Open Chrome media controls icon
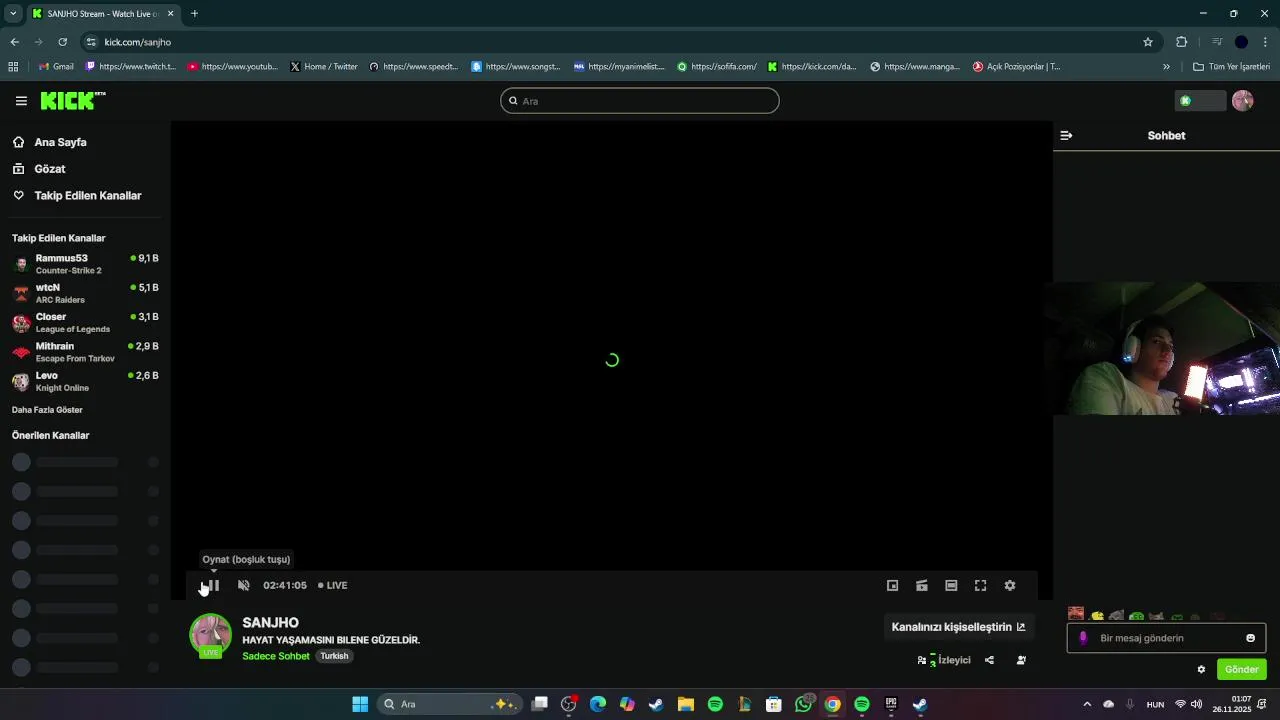This screenshot has height=720, width=1280. point(1217,42)
